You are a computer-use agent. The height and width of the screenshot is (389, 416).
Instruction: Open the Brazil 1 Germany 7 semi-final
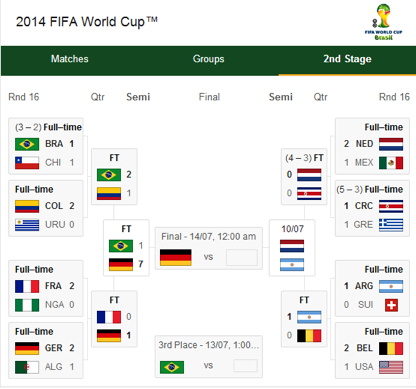[x=126, y=248]
